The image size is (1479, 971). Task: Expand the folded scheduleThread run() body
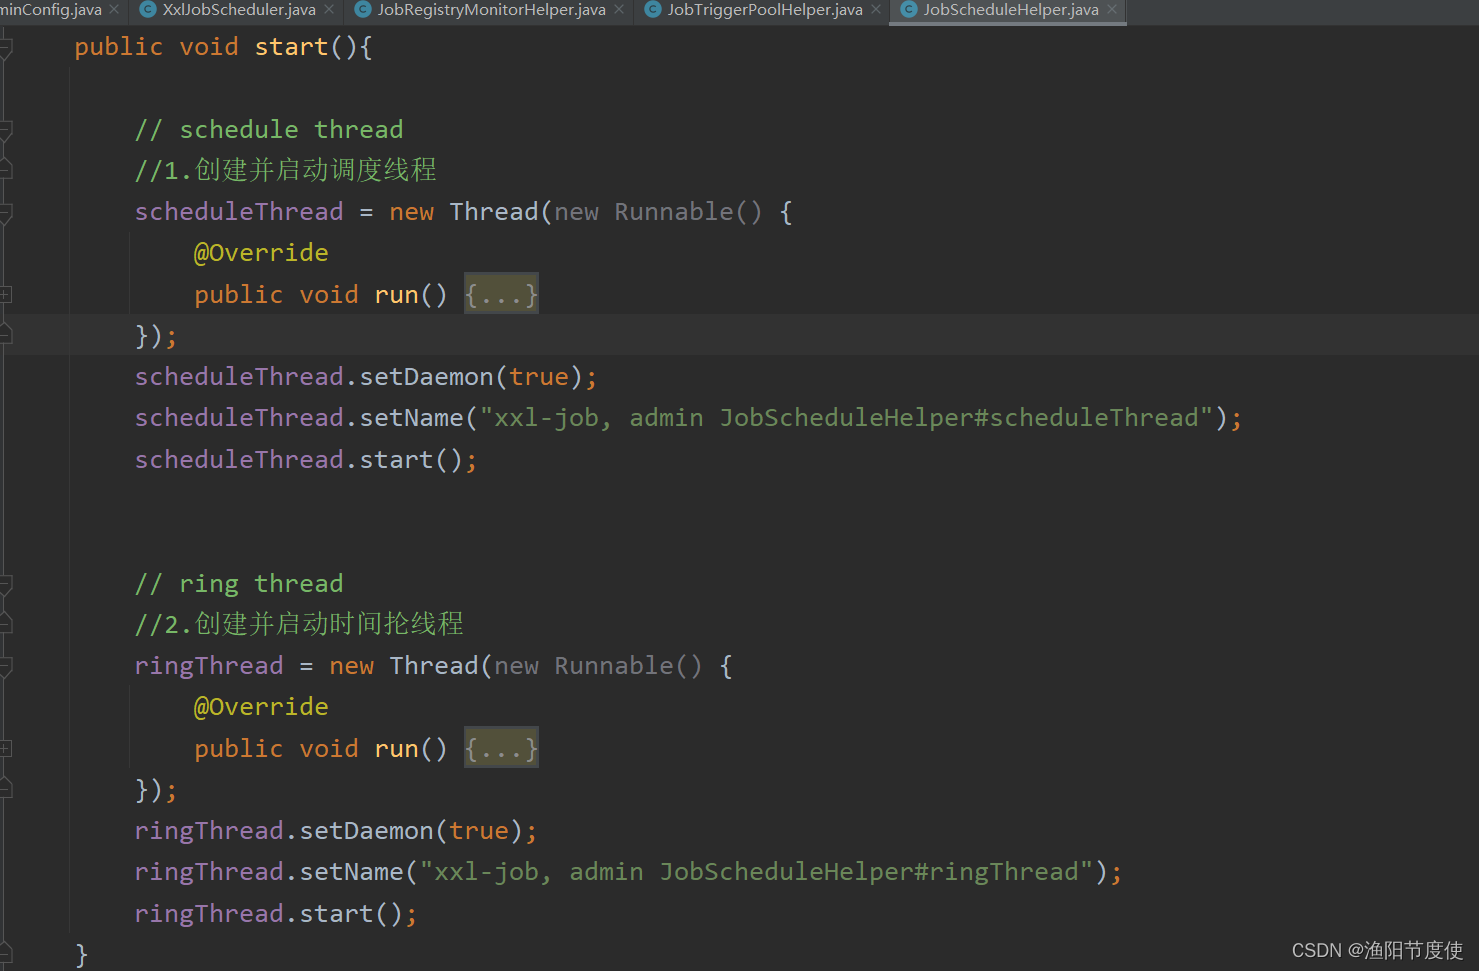tap(501, 294)
